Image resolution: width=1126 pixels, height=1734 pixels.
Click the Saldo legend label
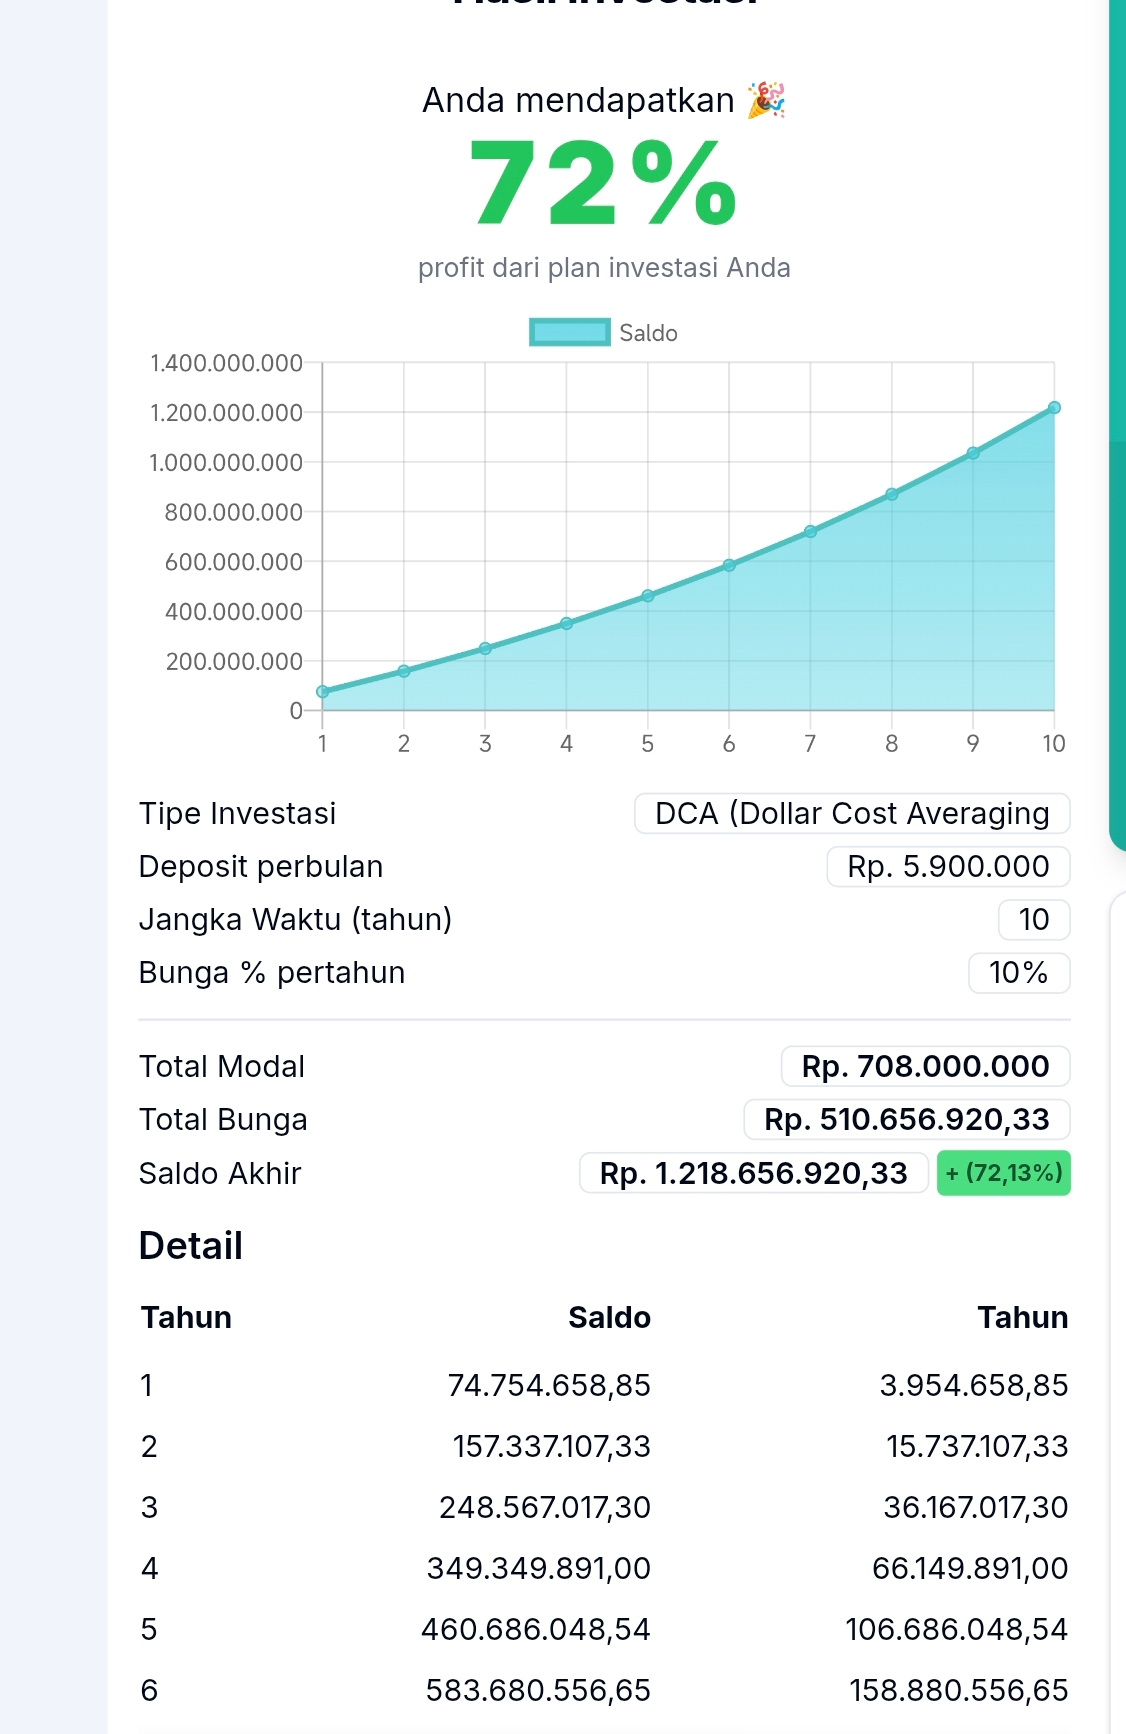648,333
